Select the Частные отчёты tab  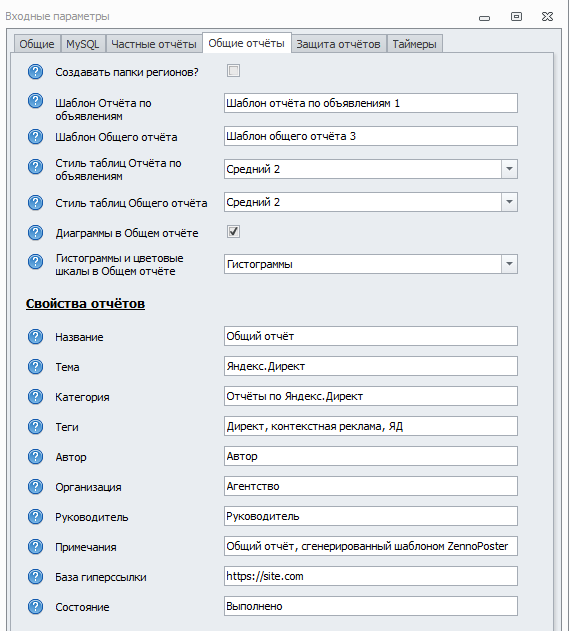click(x=154, y=44)
